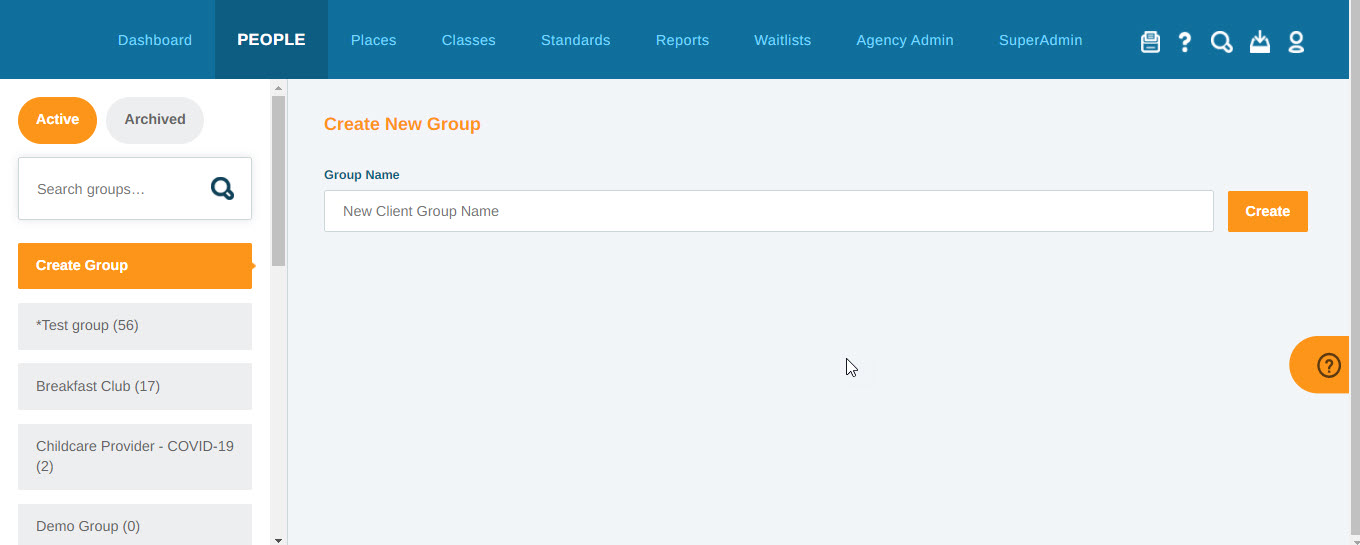Viewport: 1360px width, 545px height.
Task: Click the sidebar scroll down arrow
Action: pos(278,539)
